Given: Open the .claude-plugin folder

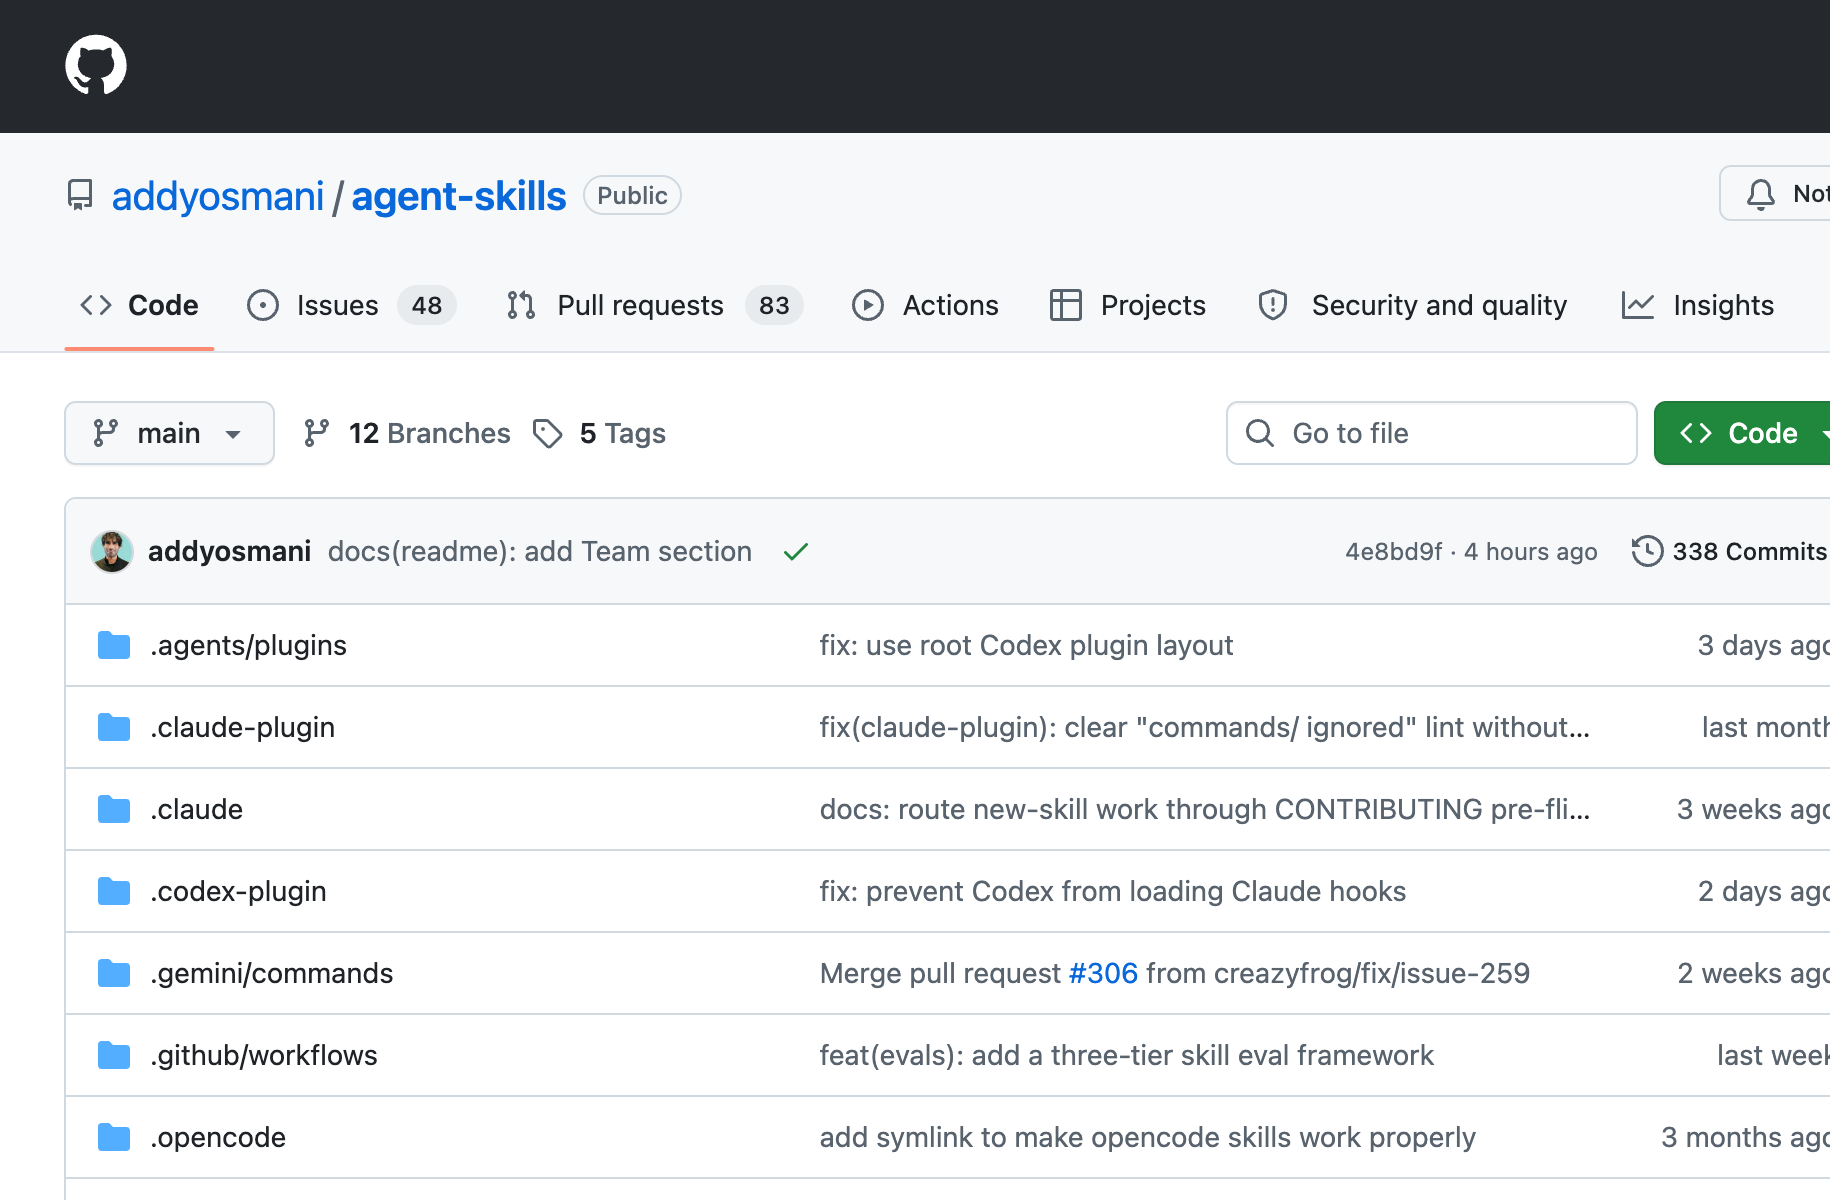Looking at the screenshot, I should click(243, 727).
